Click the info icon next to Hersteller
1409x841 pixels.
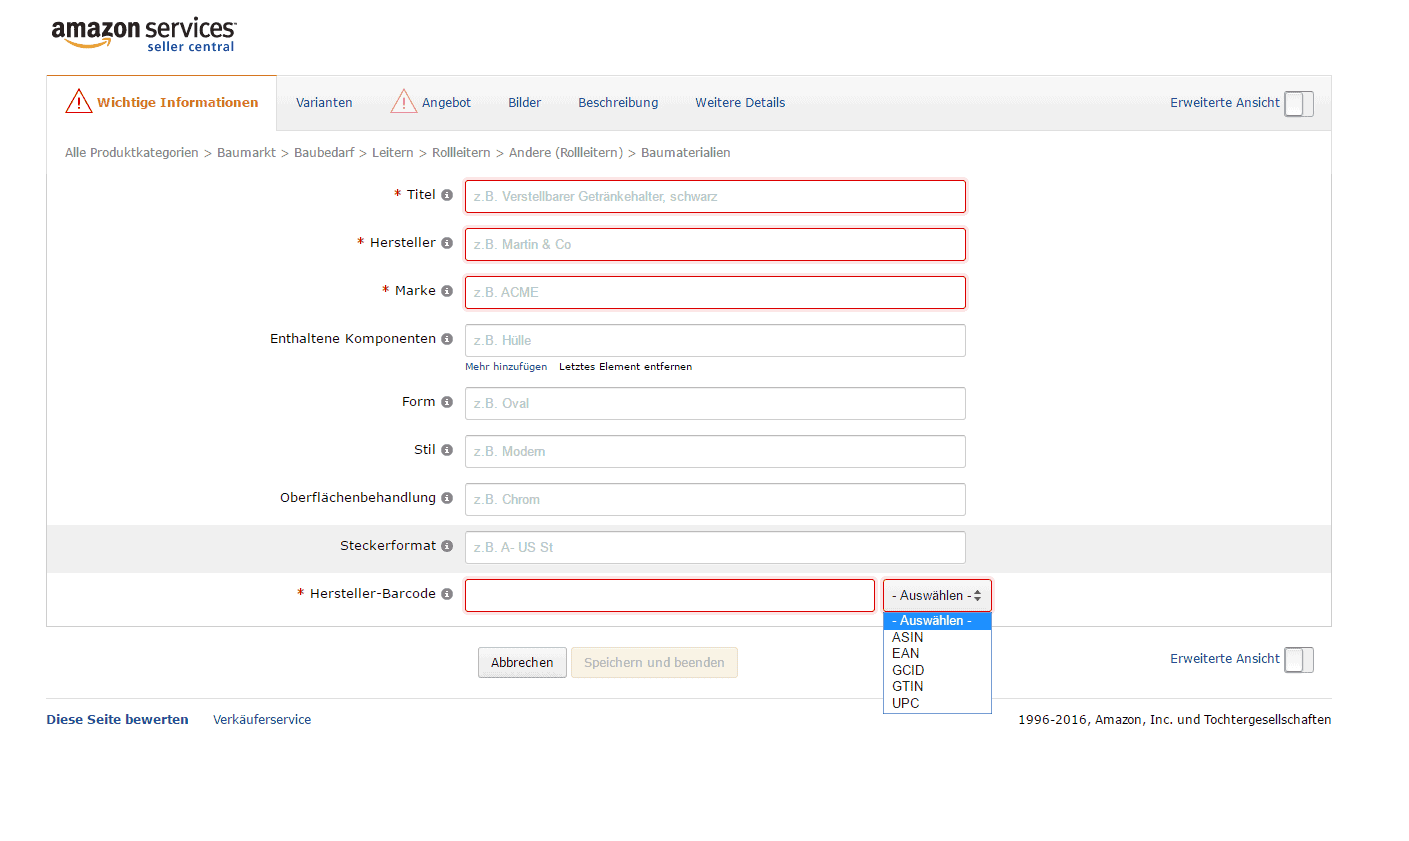[447, 243]
